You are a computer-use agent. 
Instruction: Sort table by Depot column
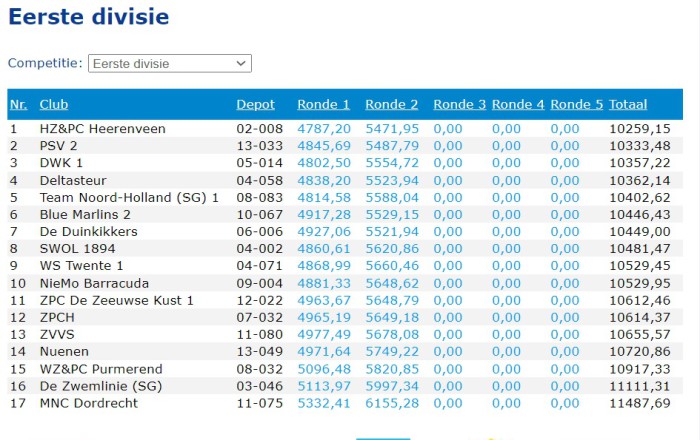click(x=255, y=104)
